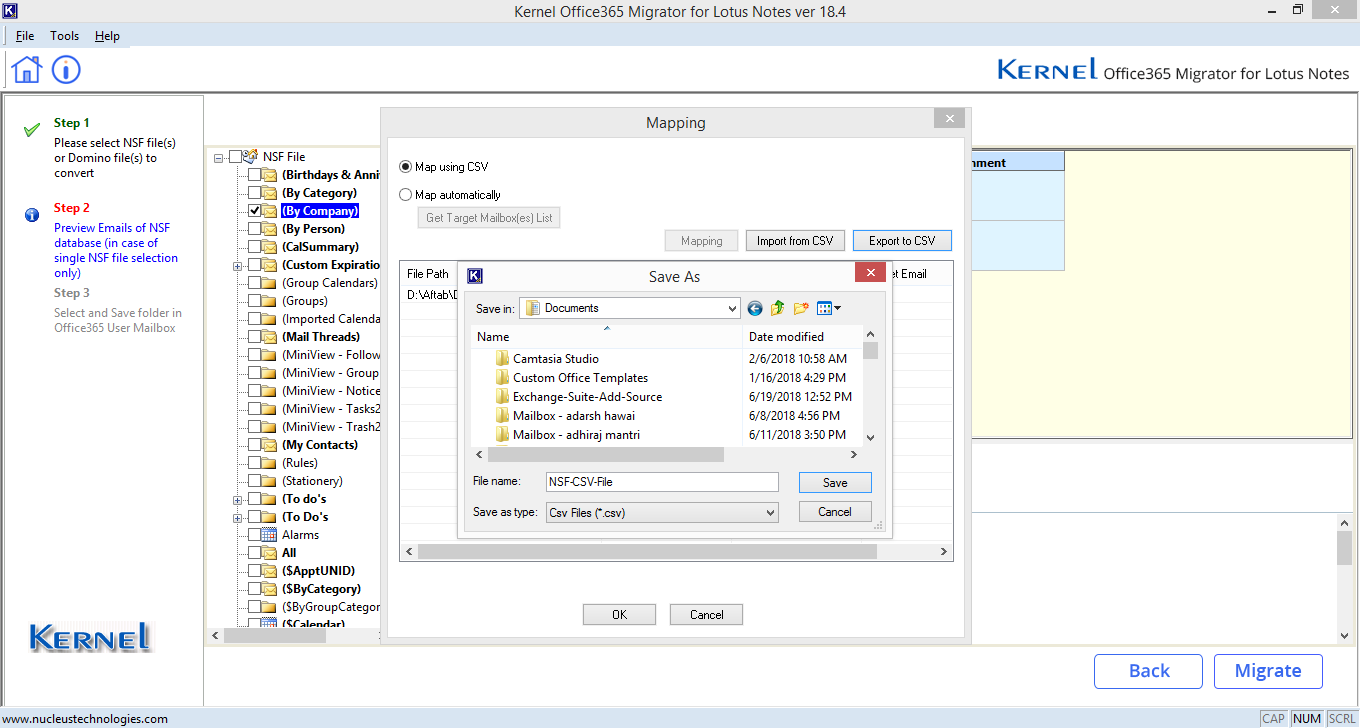This screenshot has height=728, width=1360.
Task: Click the Custom Office Templates folder icon
Action: coord(502,378)
